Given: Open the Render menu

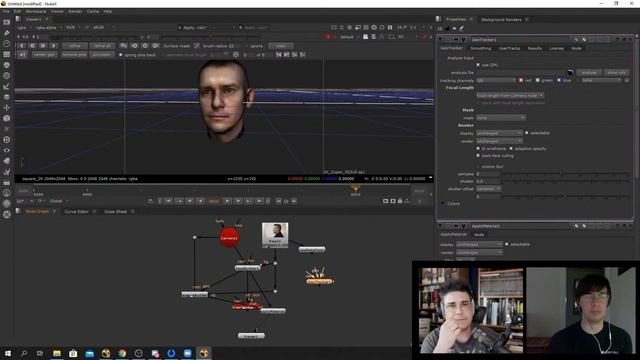Looking at the screenshot, I should 75,11.
